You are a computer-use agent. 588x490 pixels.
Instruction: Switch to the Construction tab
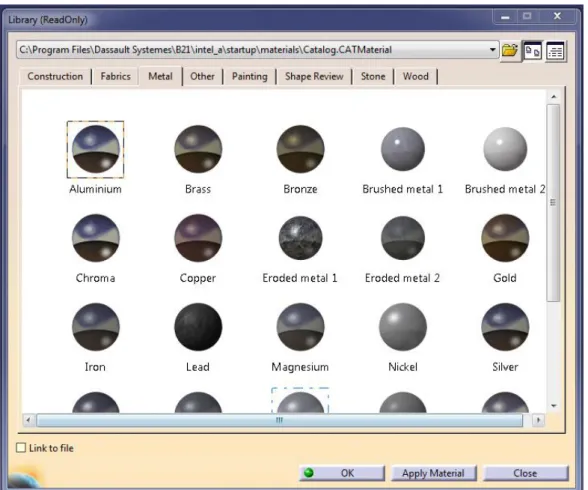[x=55, y=76]
